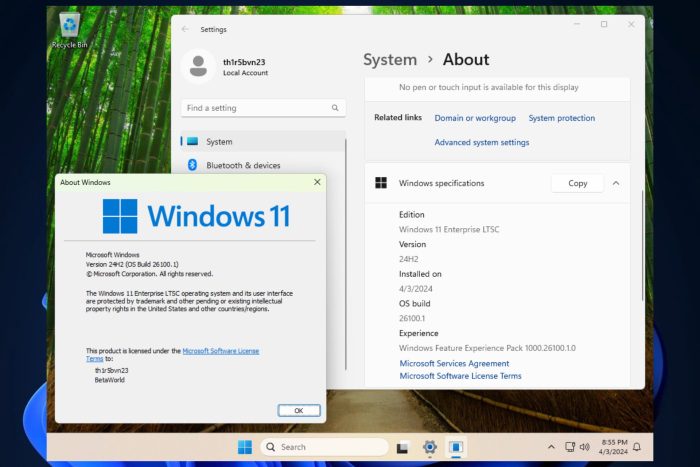This screenshot has height=467, width=700.
Task: Show hidden tray icons chevron
Action: [551, 447]
